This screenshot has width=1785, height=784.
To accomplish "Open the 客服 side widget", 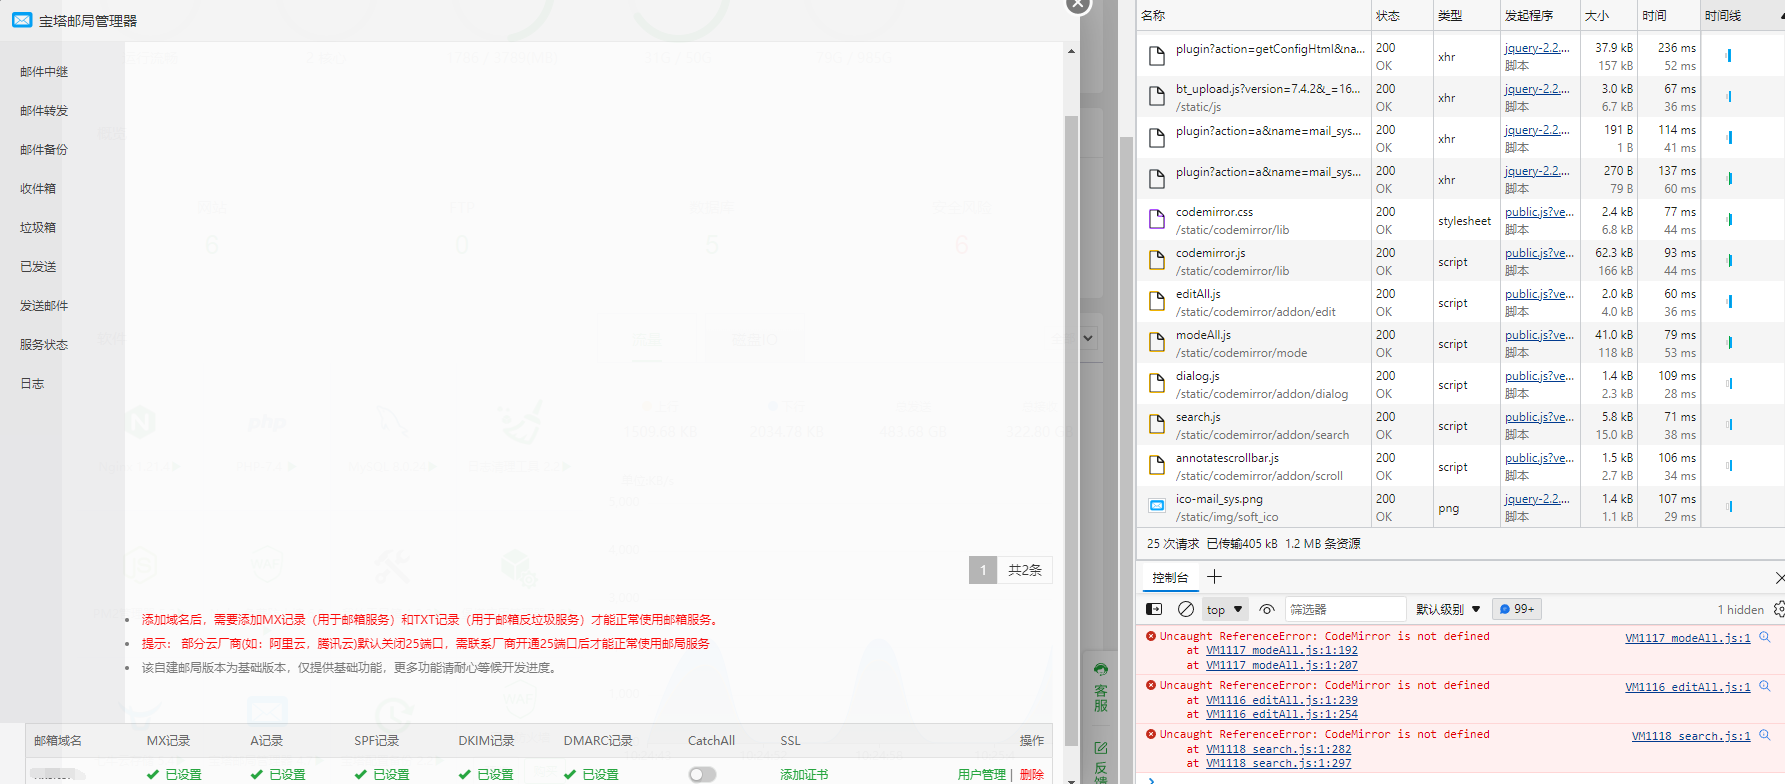I will 1101,687.
